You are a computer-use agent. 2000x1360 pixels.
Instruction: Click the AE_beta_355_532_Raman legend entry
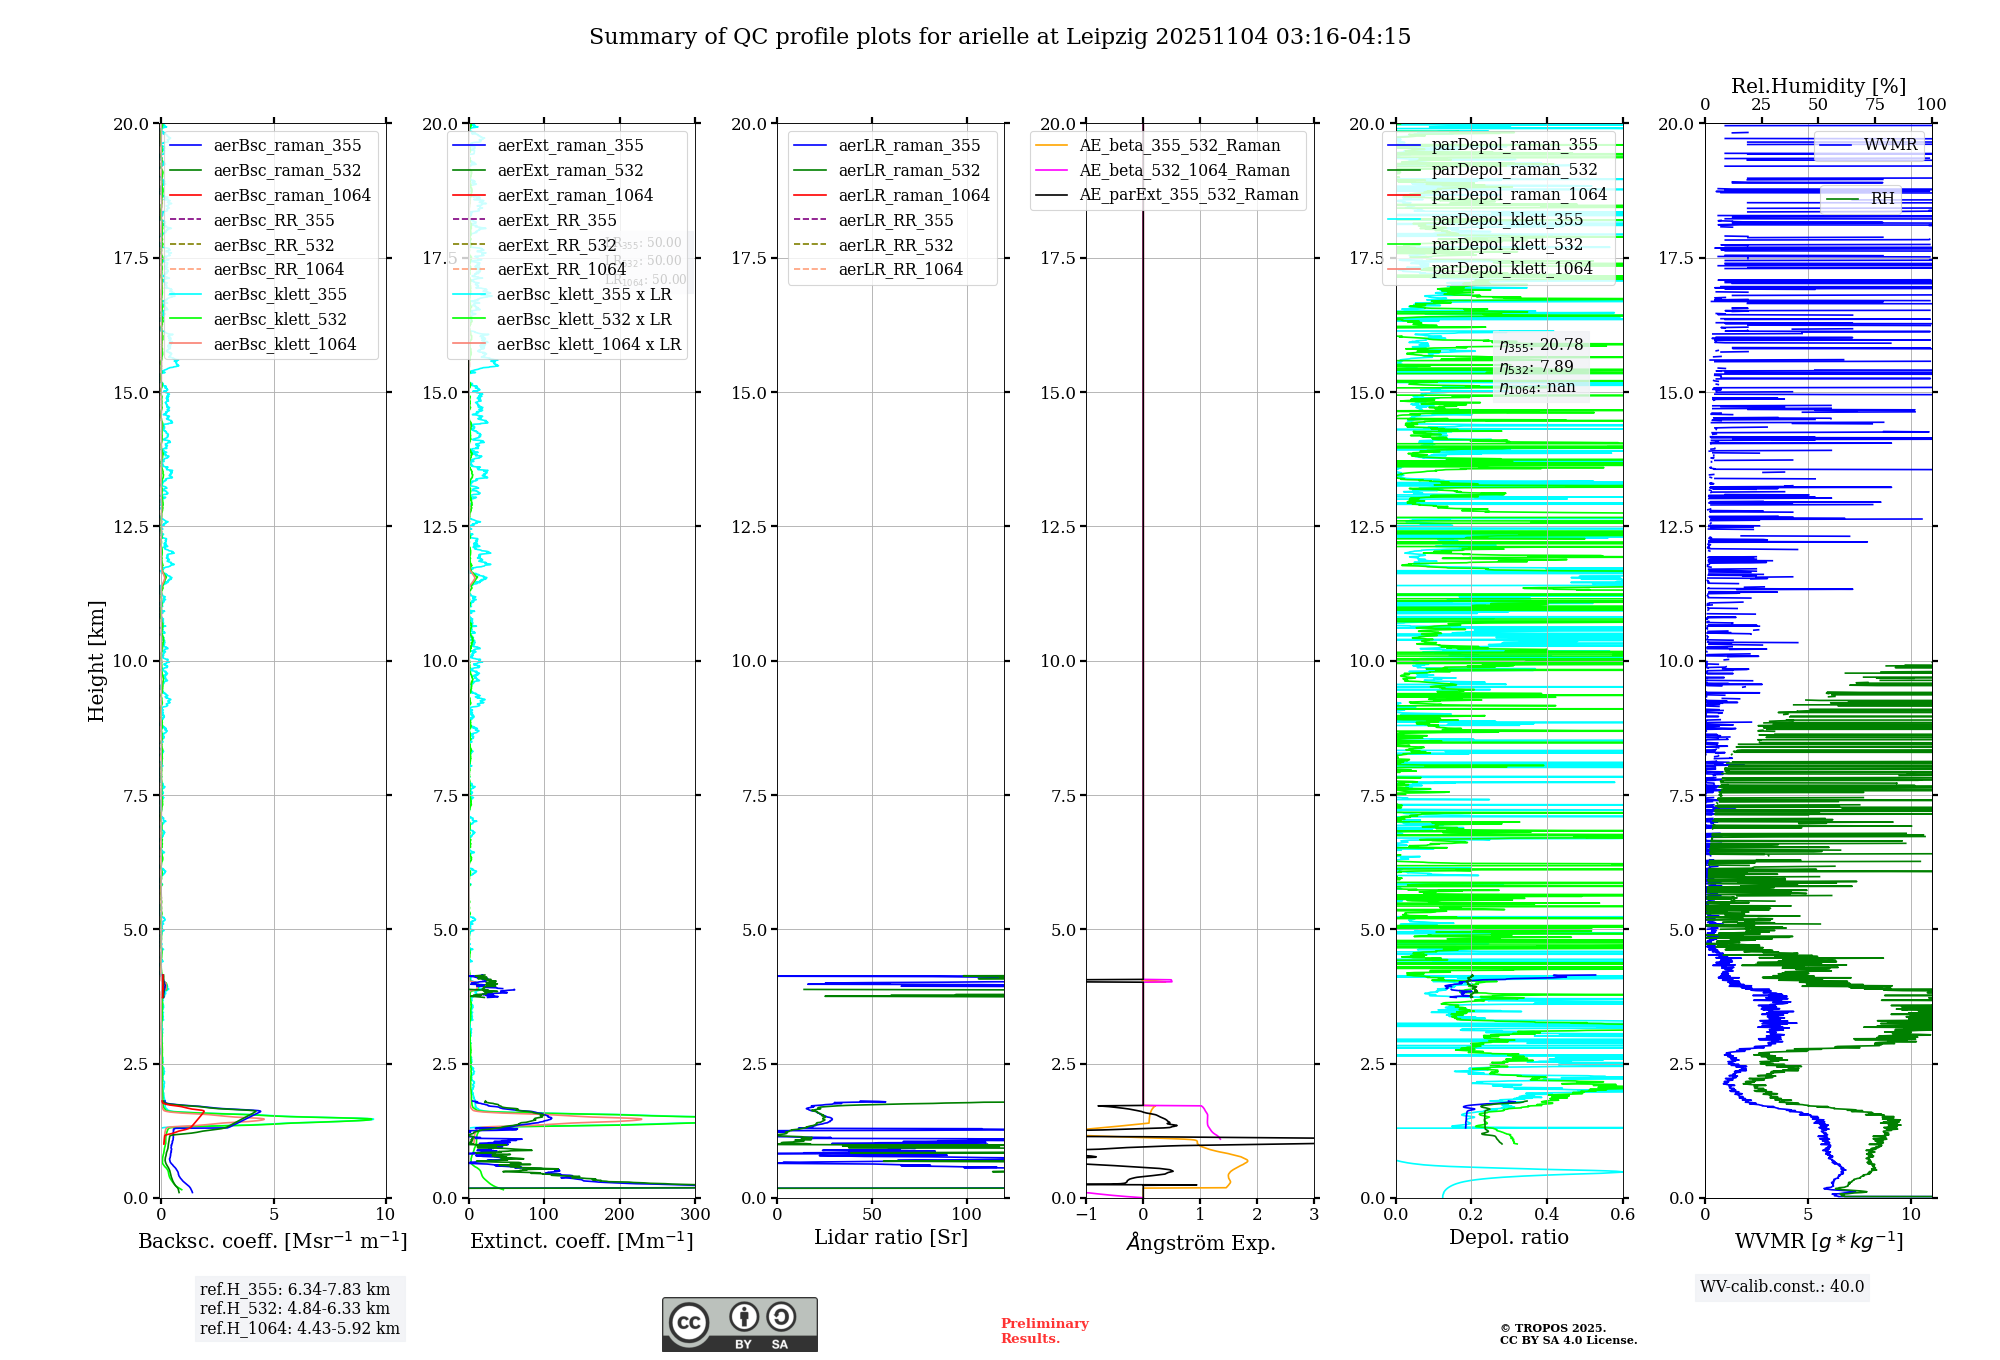1179,146
